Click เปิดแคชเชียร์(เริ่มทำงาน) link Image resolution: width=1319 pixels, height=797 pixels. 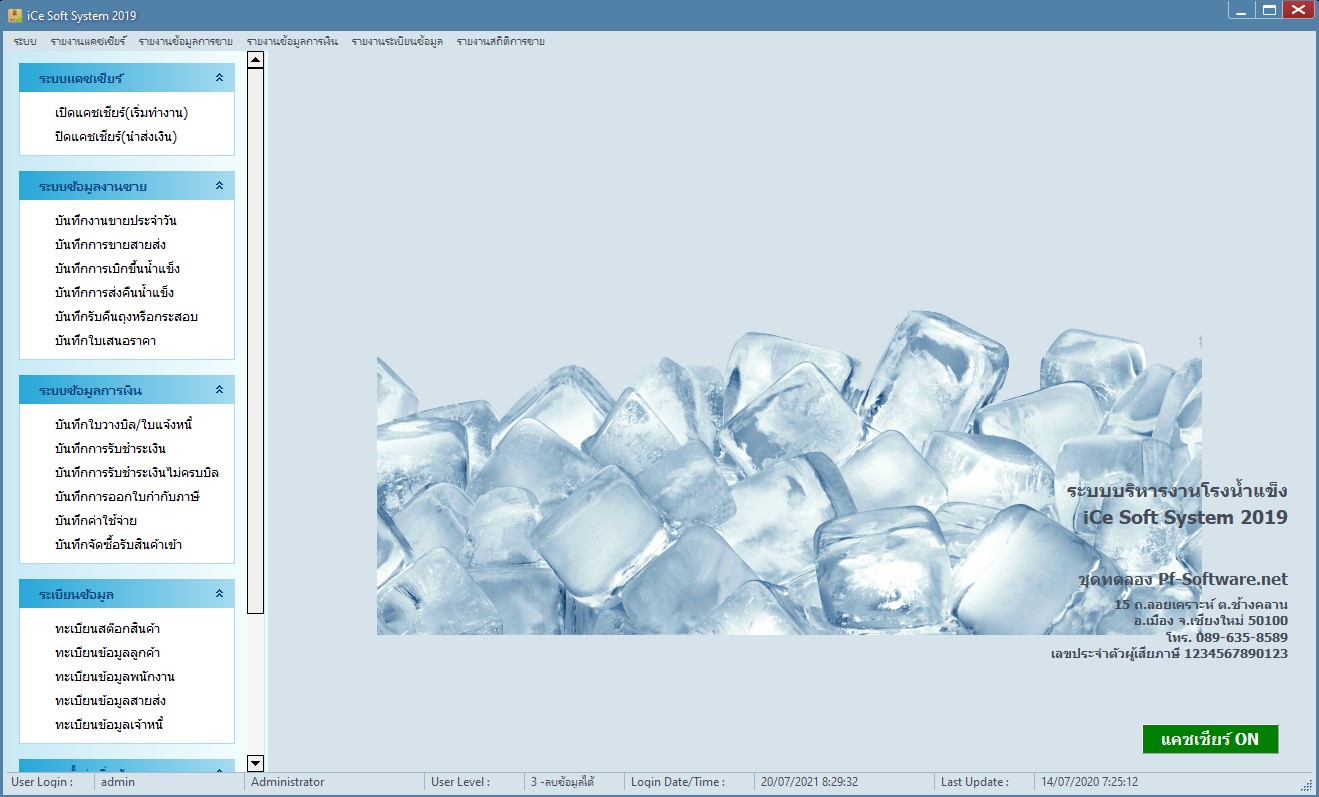122,113
